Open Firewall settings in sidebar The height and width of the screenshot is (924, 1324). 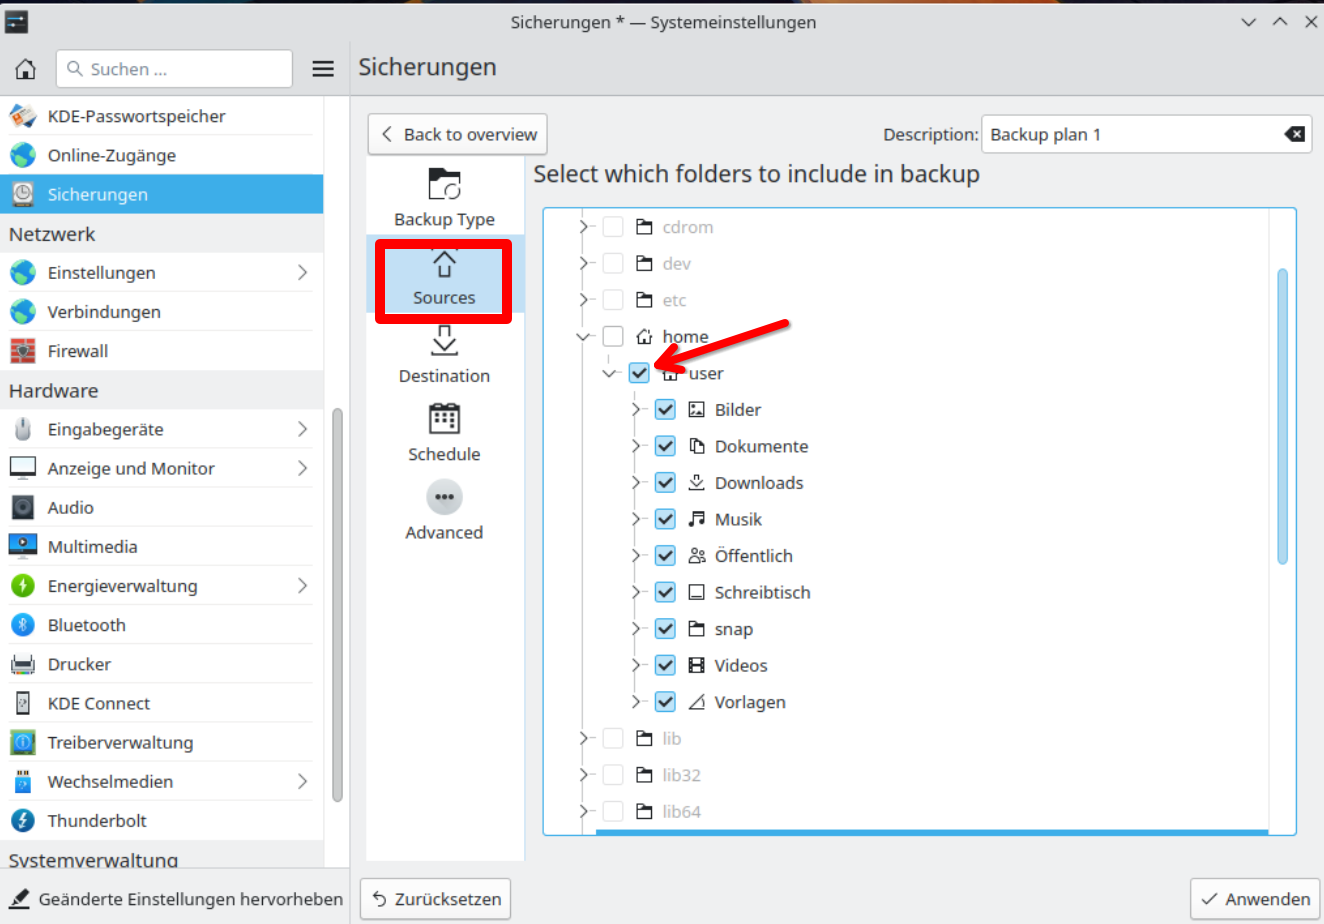(78, 351)
